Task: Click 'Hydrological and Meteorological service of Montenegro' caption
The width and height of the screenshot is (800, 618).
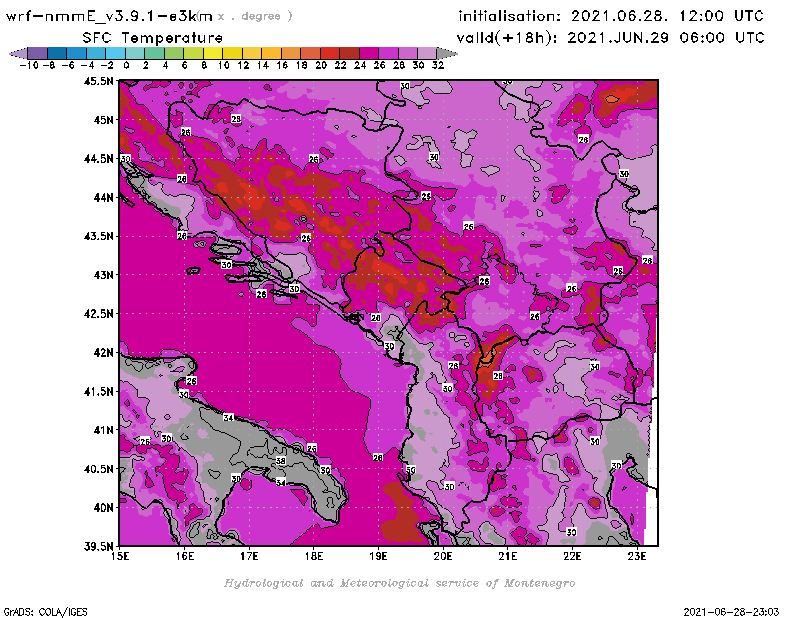Action: 399,583
